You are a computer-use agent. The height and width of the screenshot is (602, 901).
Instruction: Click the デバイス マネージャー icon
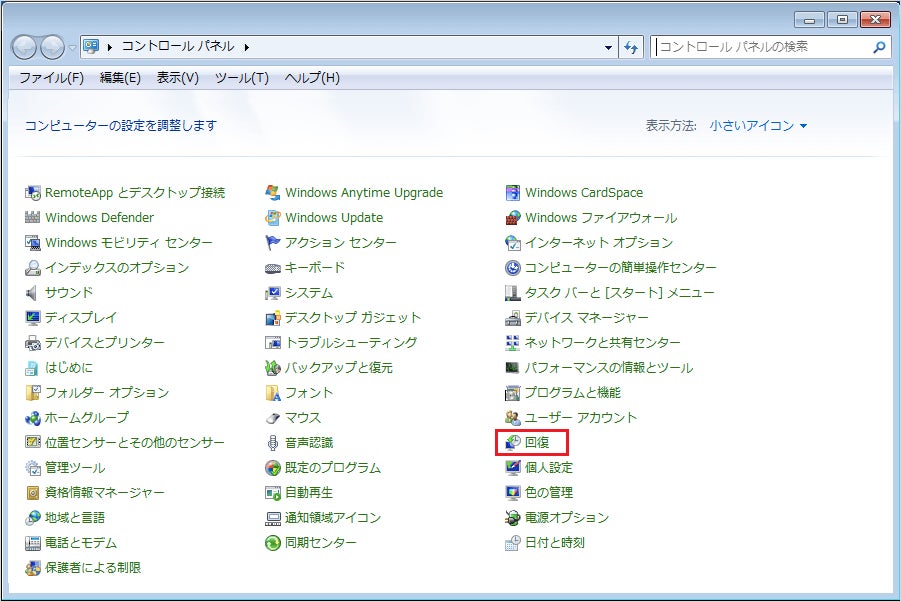[513, 318]
